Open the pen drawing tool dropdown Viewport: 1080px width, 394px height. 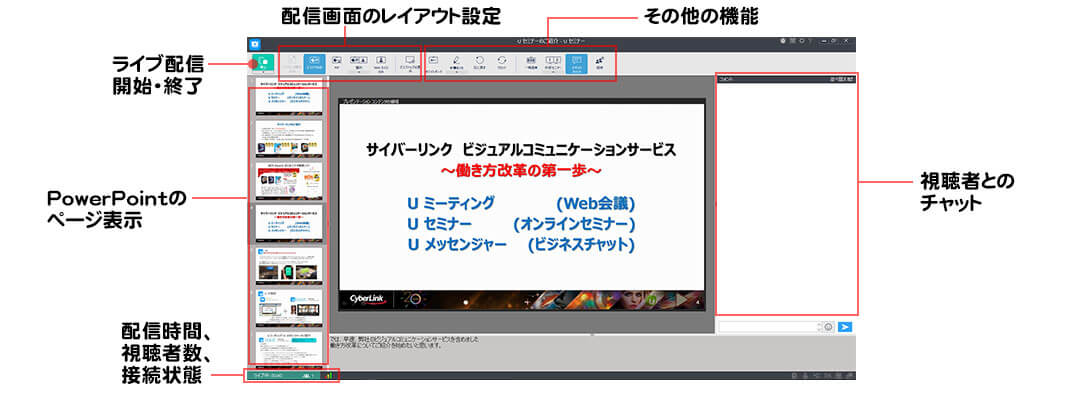(457, 63)
